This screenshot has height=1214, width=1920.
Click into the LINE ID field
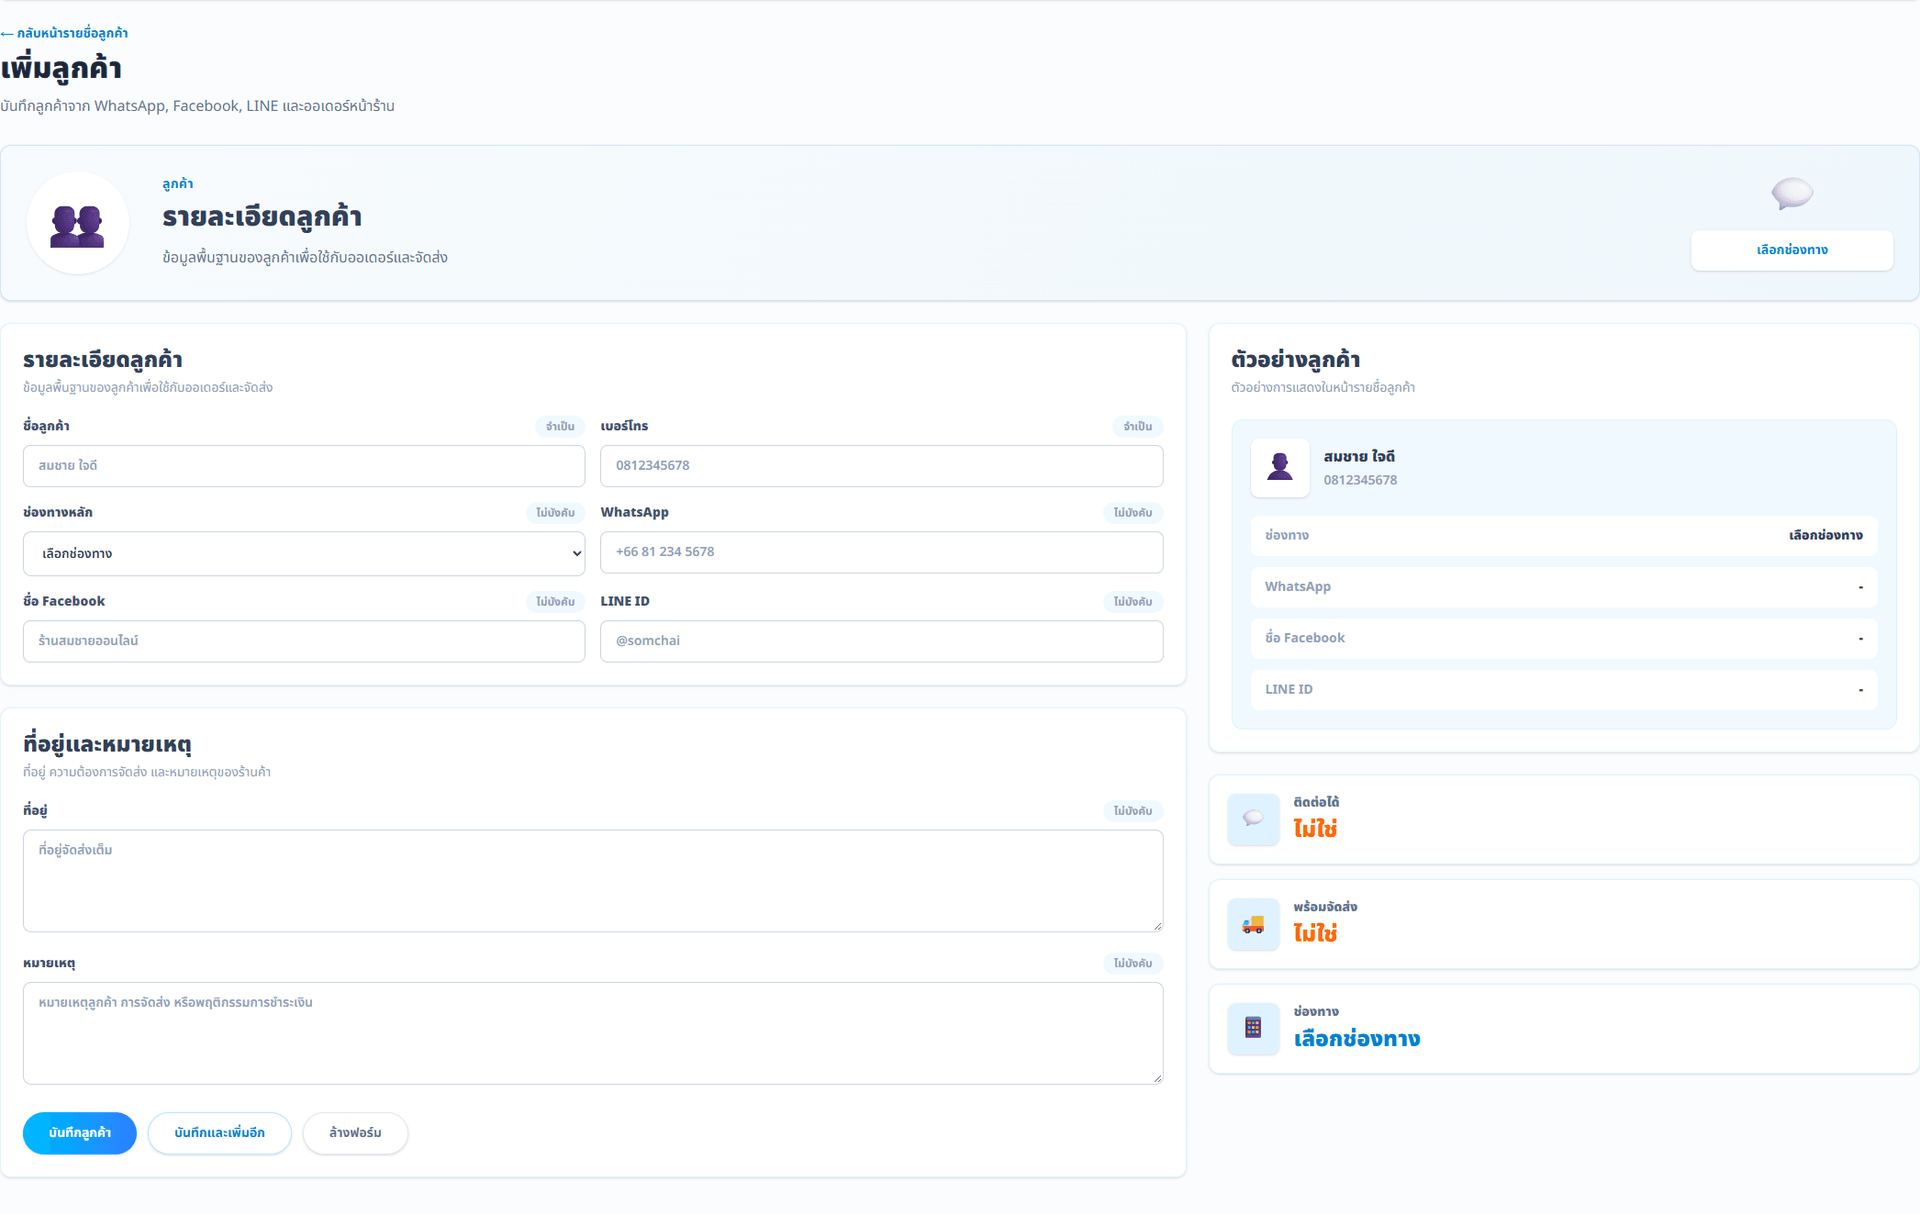881,641
